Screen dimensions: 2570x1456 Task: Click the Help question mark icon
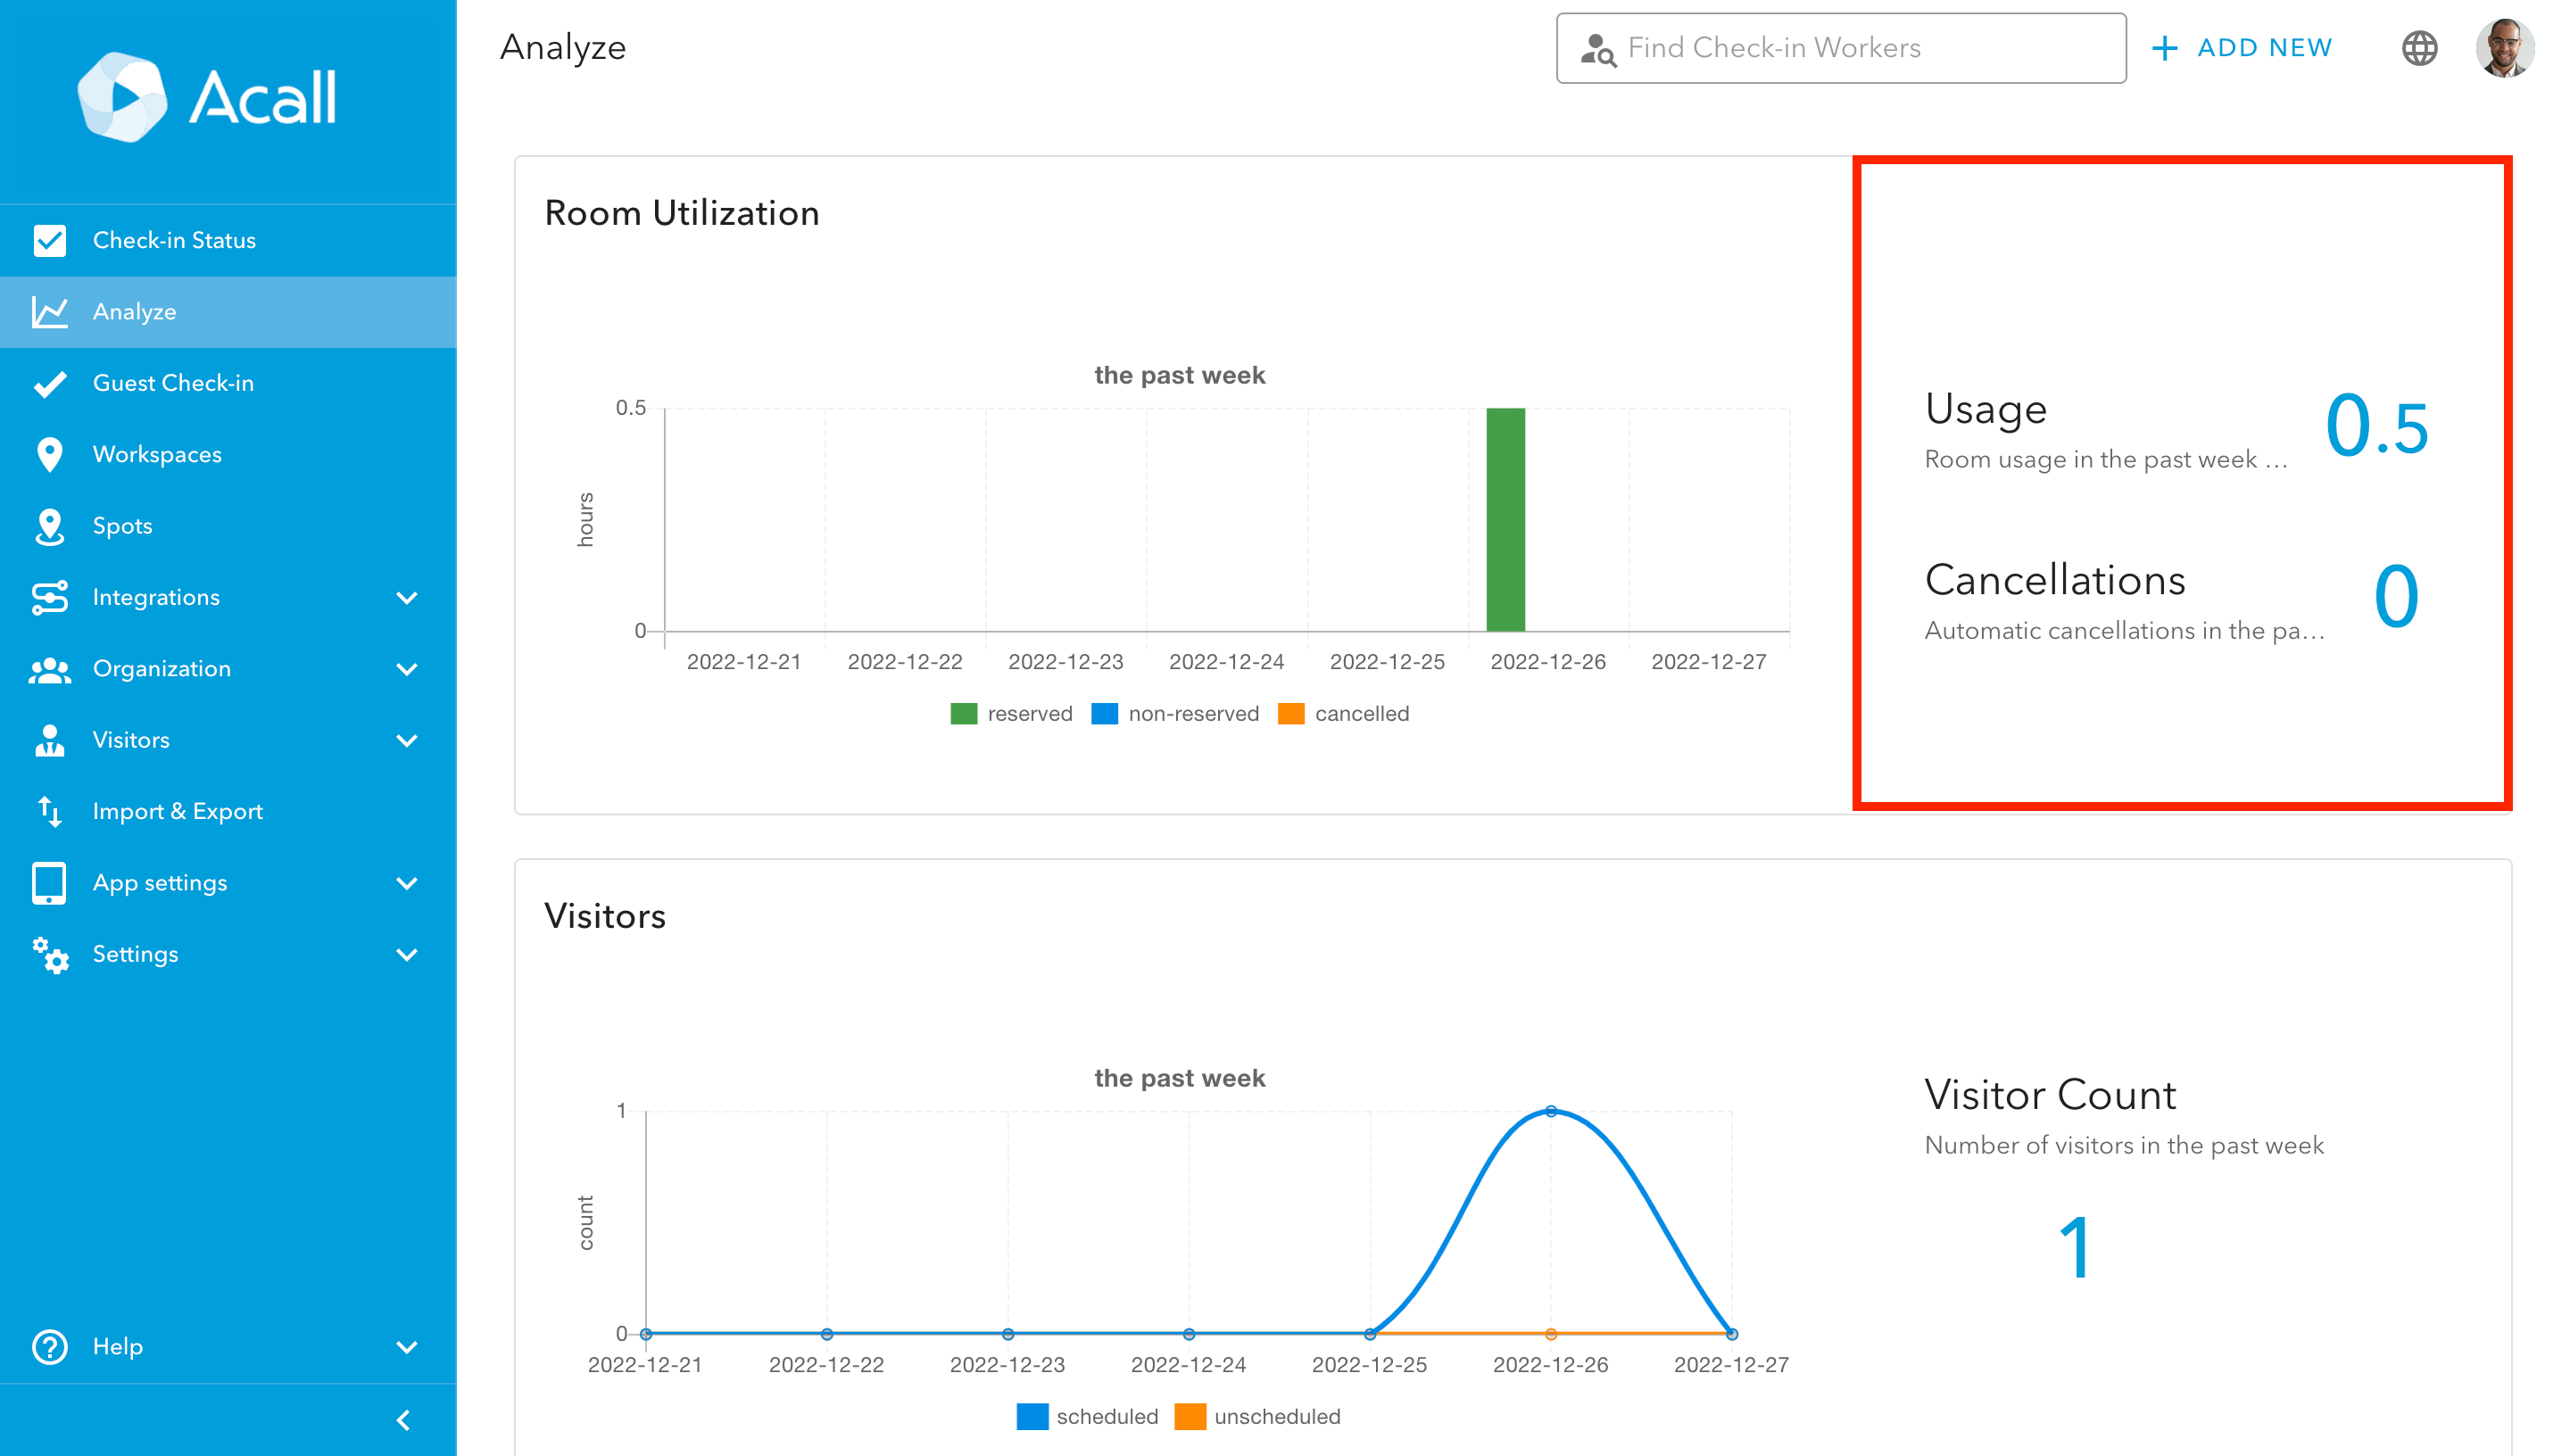(x=49, y=1346)
